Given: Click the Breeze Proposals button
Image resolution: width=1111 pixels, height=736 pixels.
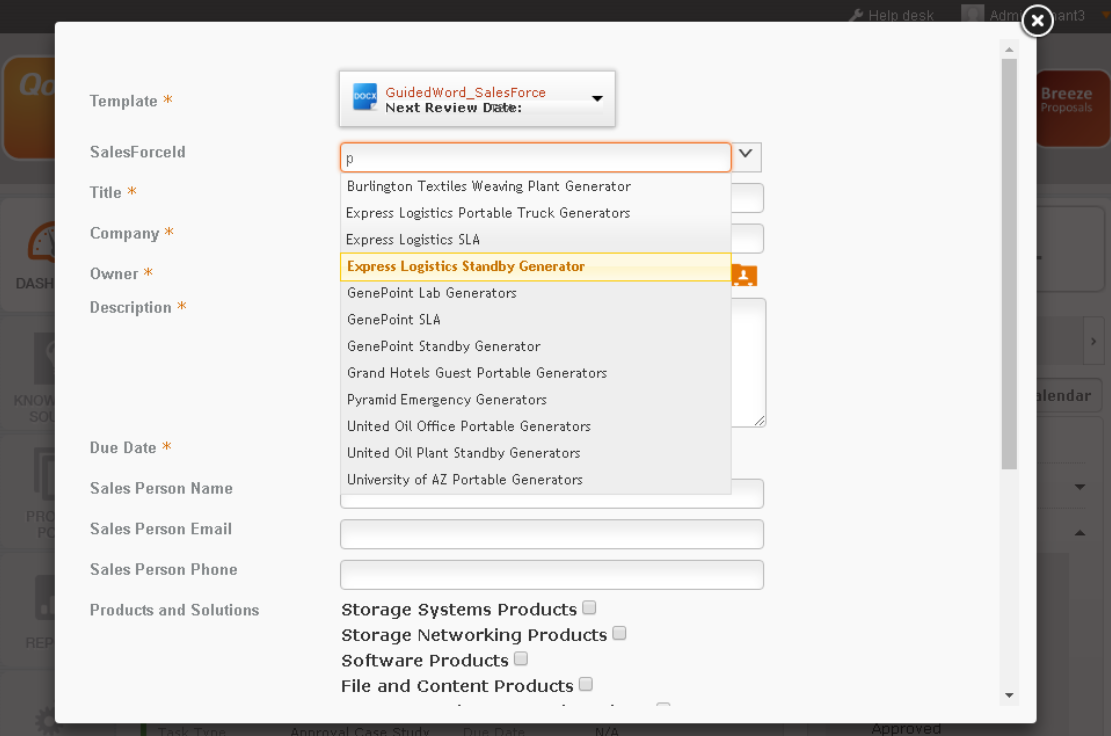Looking at the screenshot, I should click(x=1071, y=108).
